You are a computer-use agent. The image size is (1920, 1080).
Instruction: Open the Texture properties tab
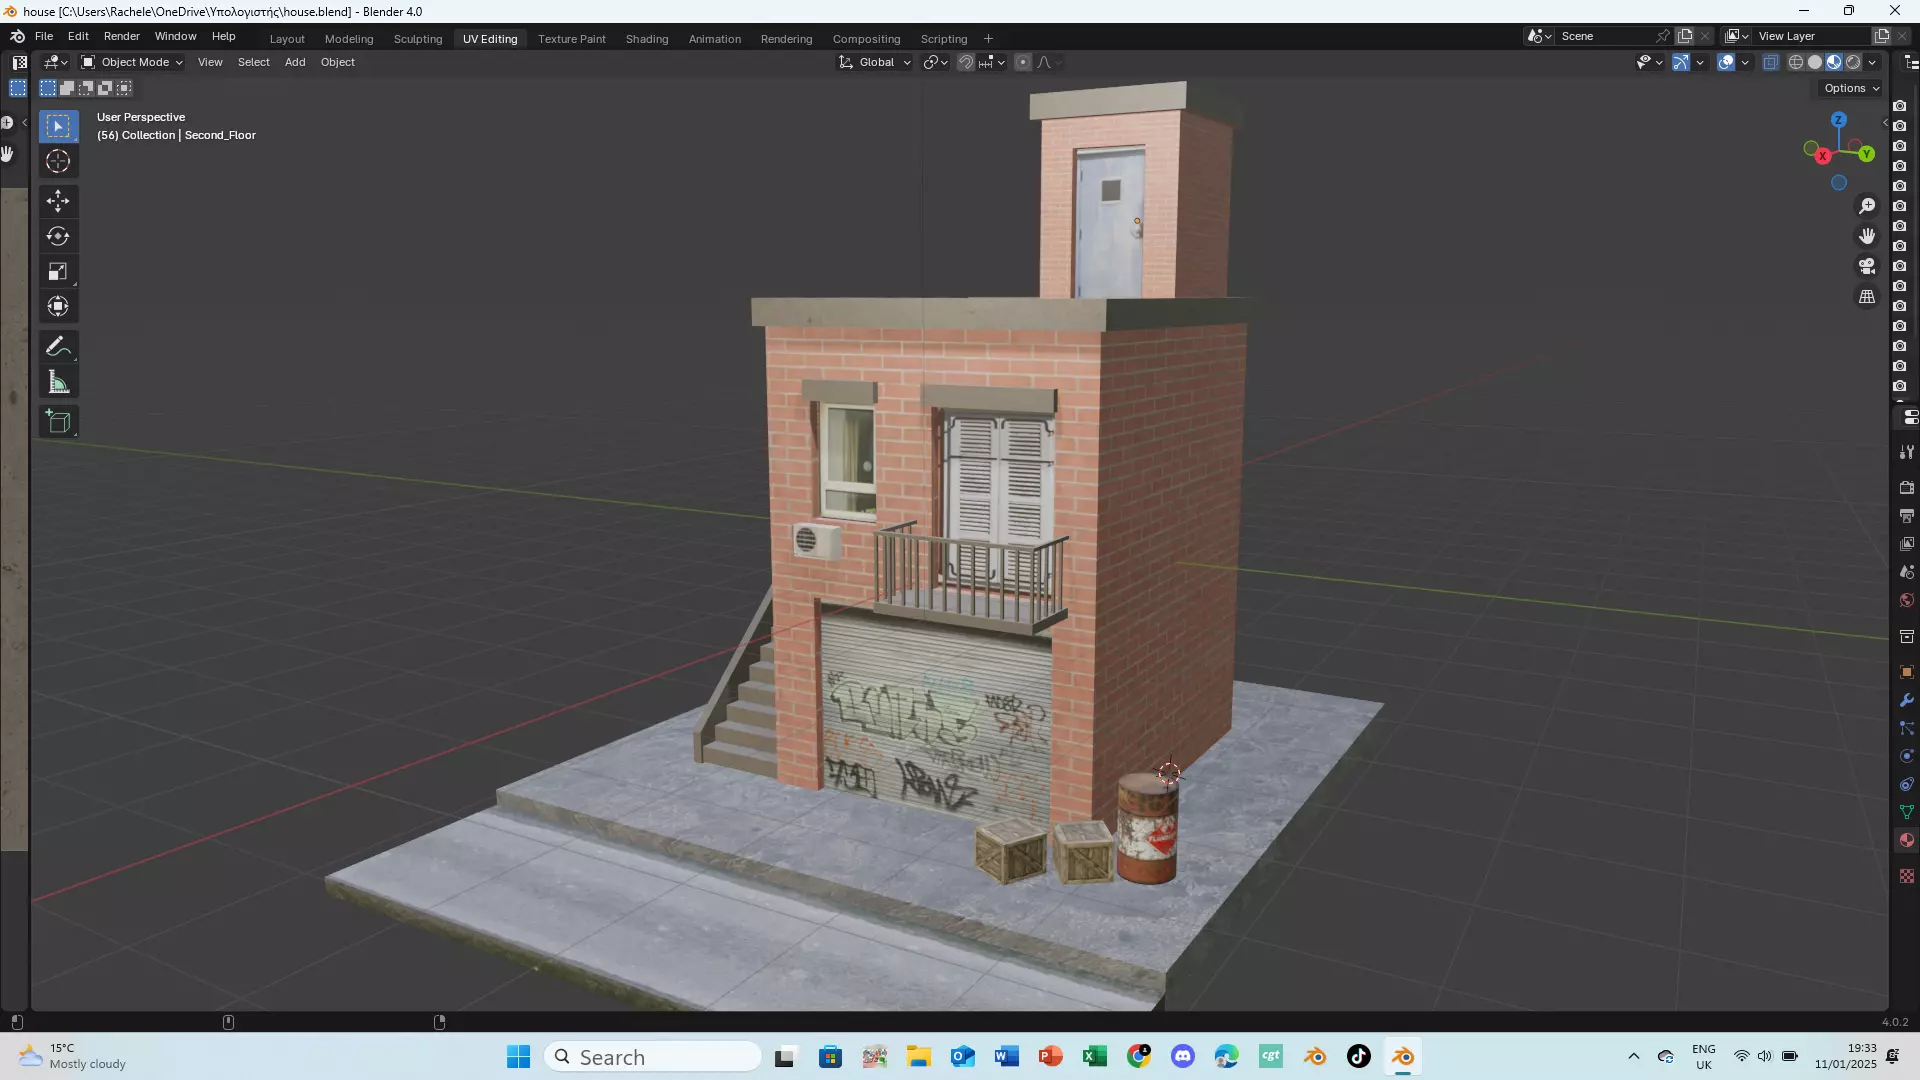[x=1906, y=876]
